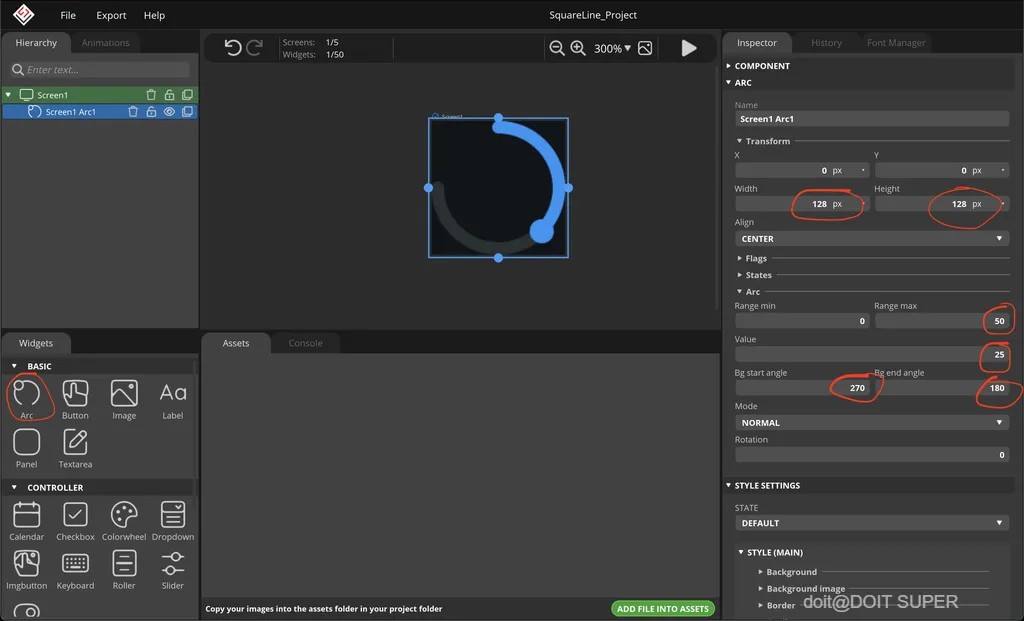Open the Mode NORMAL dropdown

pos(871,423)
